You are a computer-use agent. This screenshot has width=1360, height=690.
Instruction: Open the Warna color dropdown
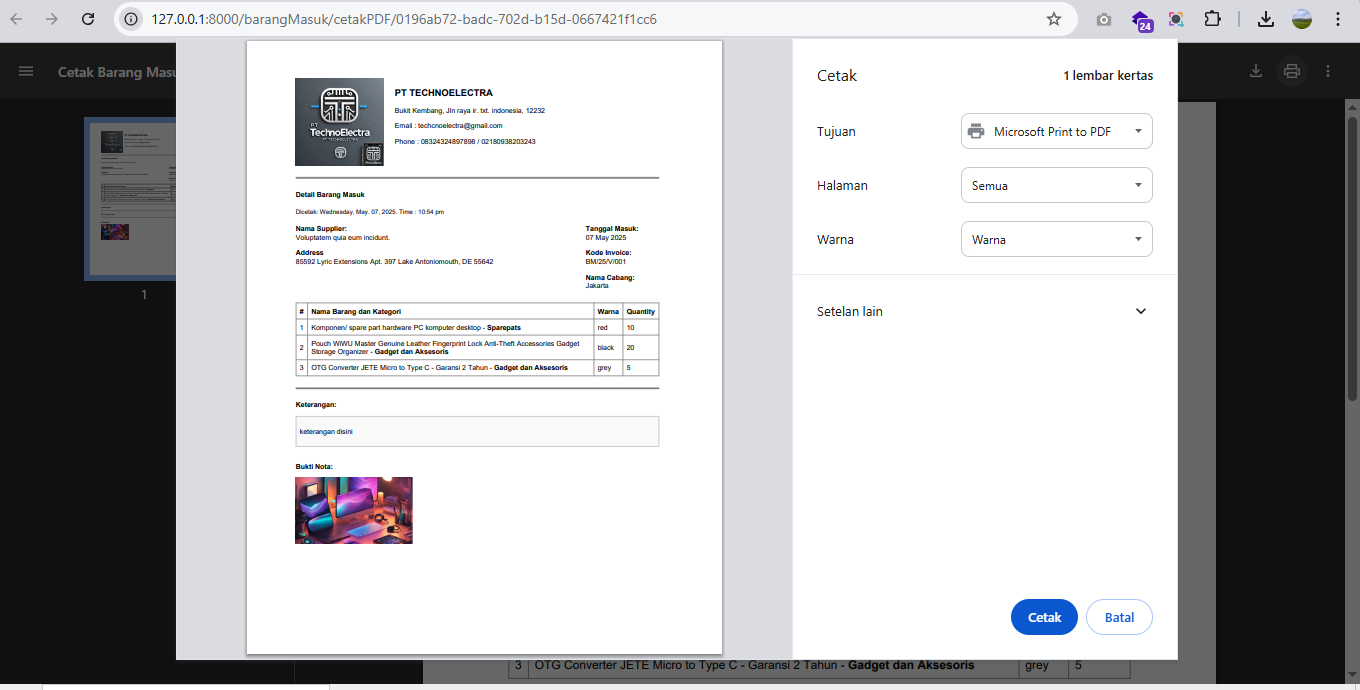[1056, 239]
